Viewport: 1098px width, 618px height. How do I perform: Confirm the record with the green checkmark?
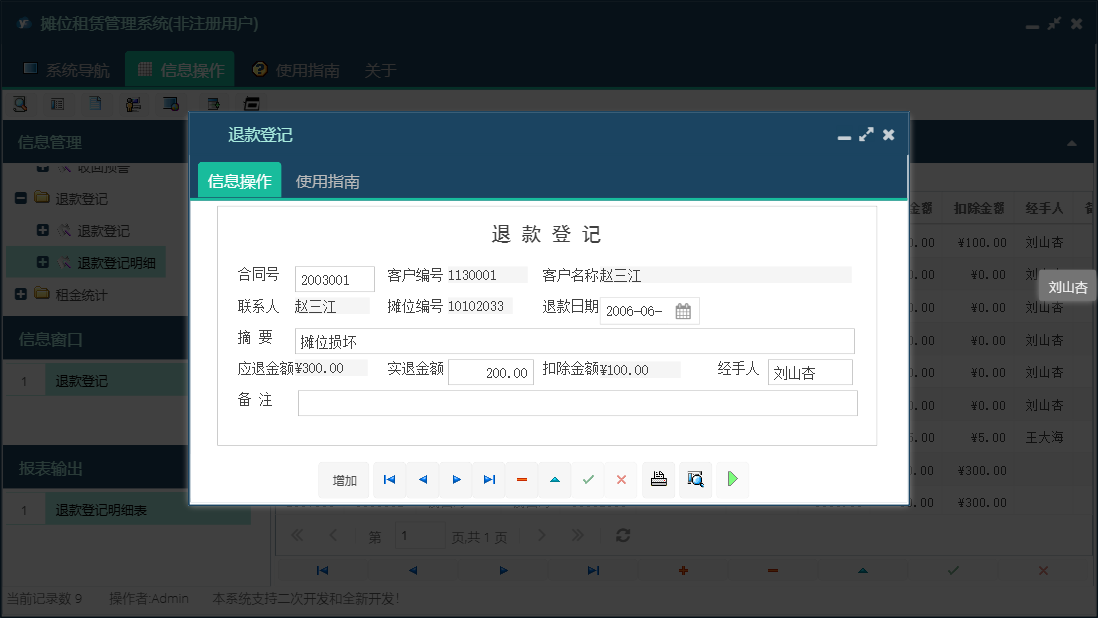589,479
